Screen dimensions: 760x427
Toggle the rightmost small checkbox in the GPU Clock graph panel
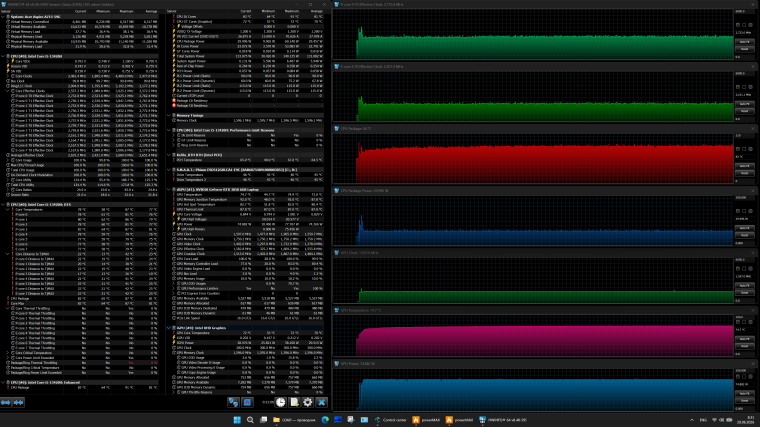(x=750, y=269)
